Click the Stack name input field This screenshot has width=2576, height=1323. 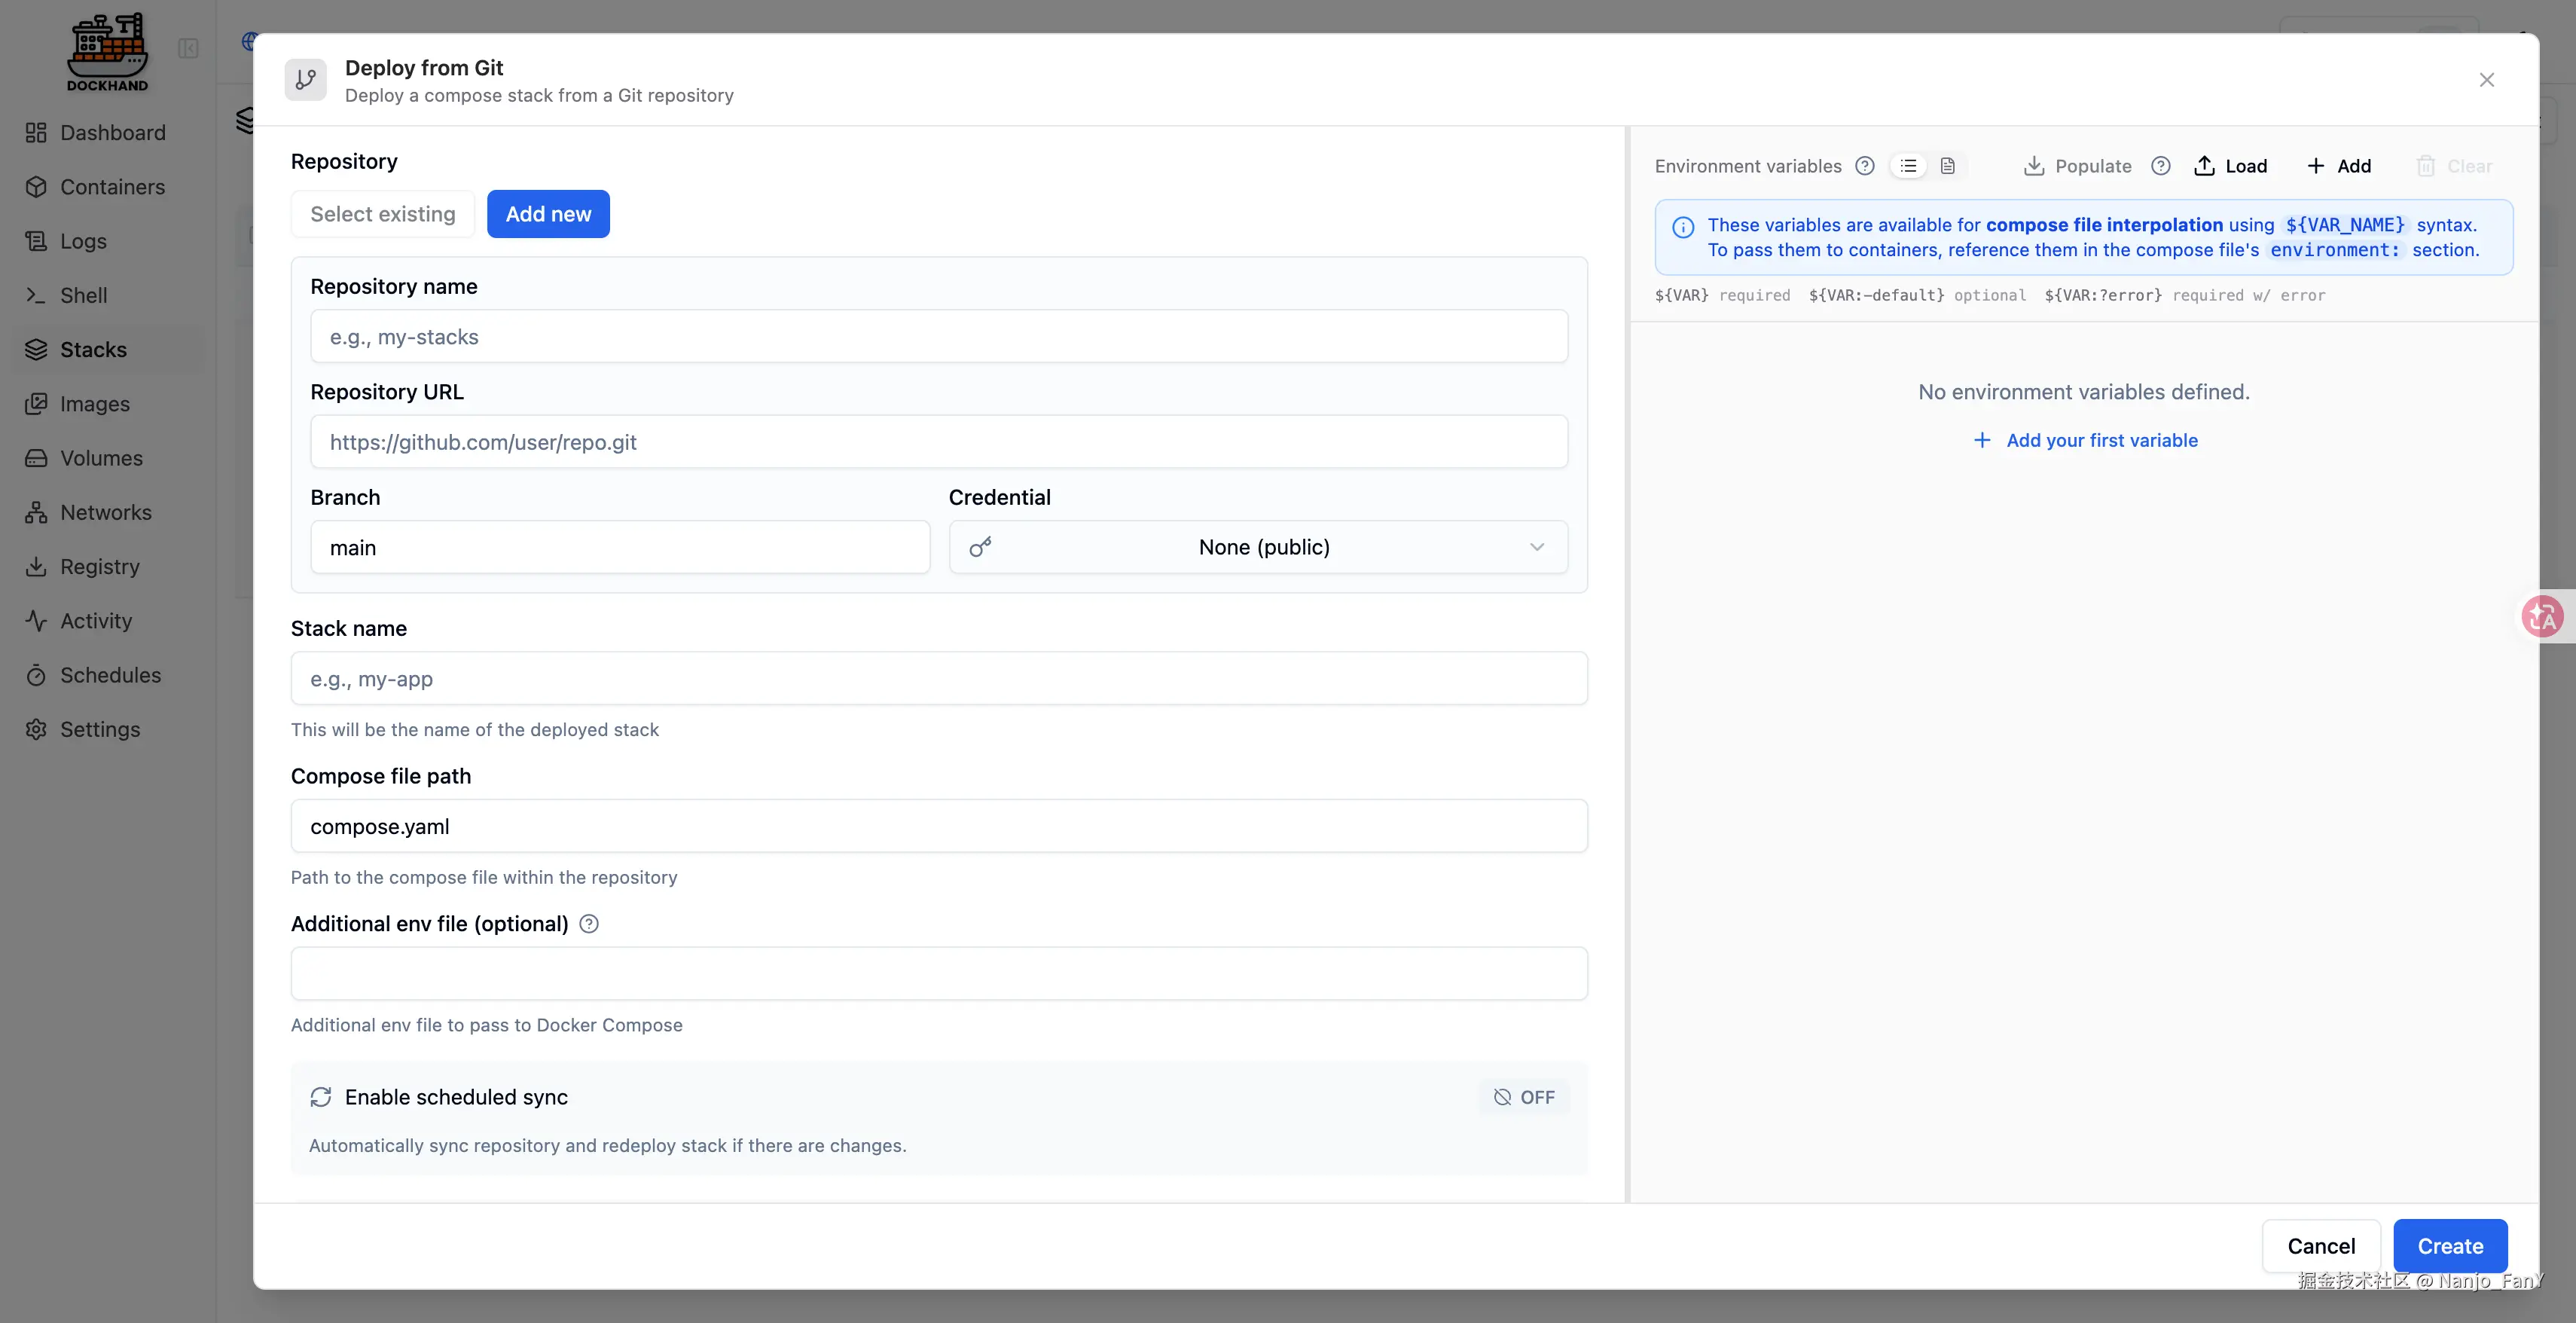938,679
